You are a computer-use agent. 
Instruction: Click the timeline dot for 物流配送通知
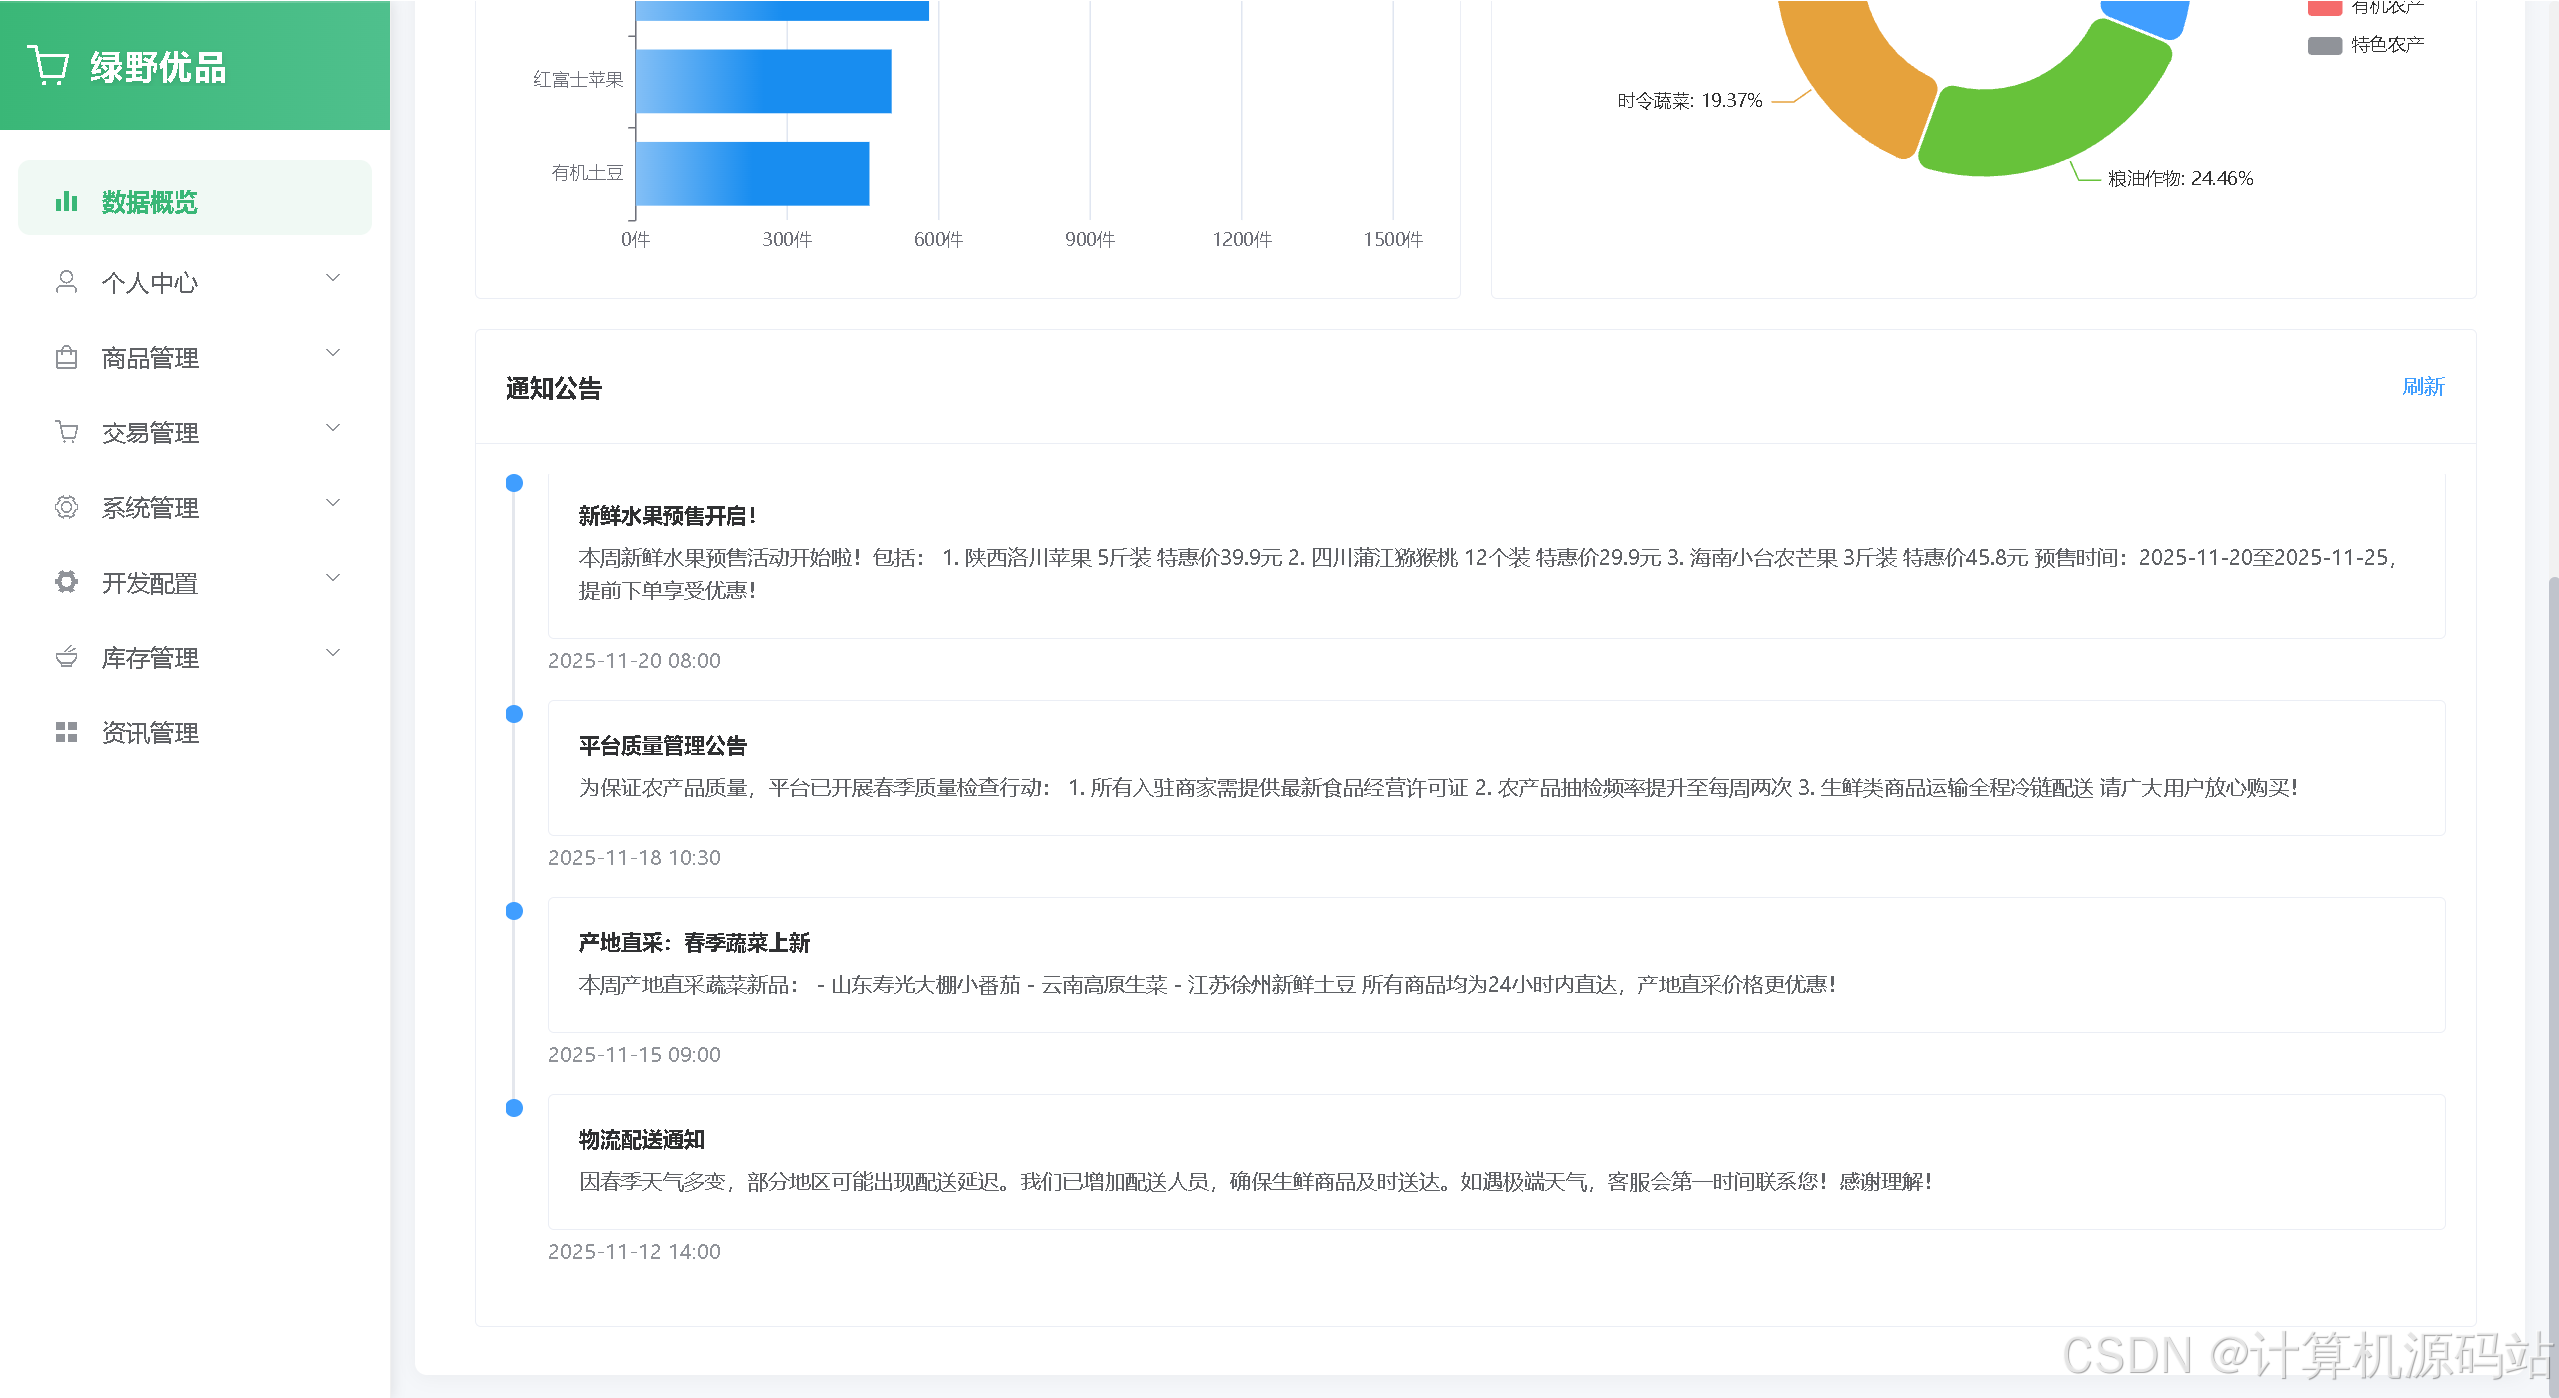point(514,1108)
